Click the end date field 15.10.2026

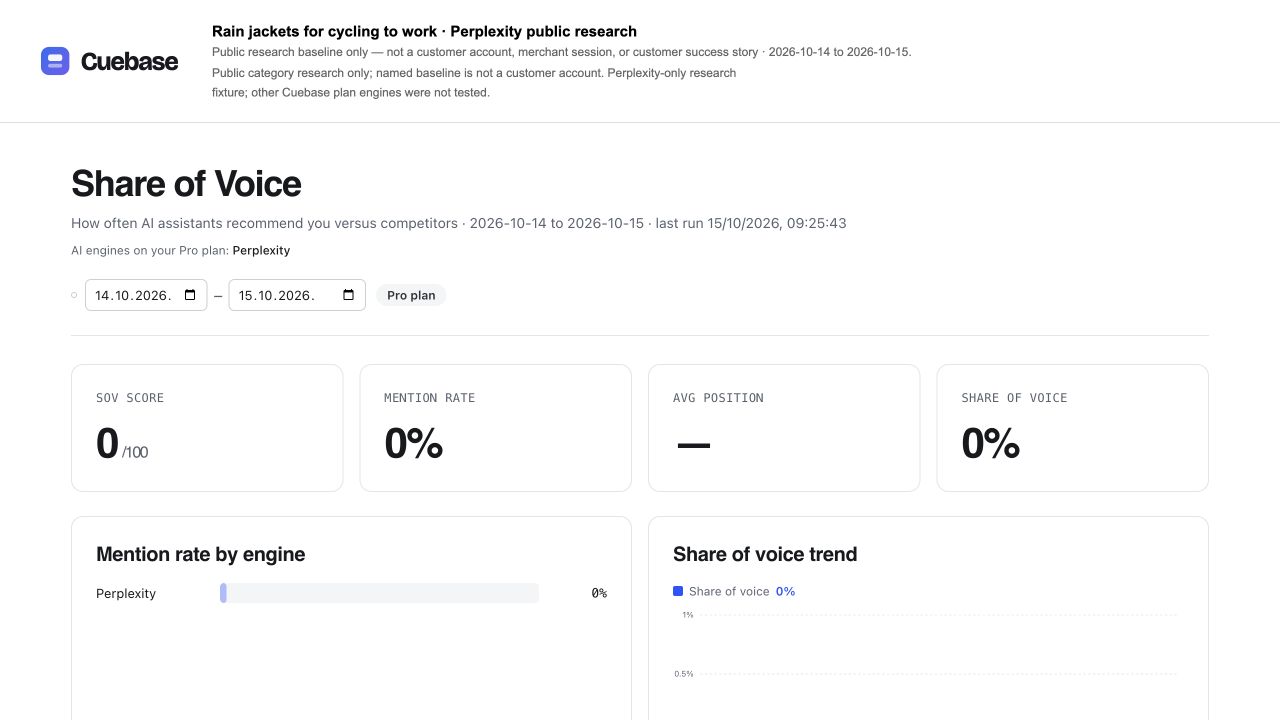297,295
